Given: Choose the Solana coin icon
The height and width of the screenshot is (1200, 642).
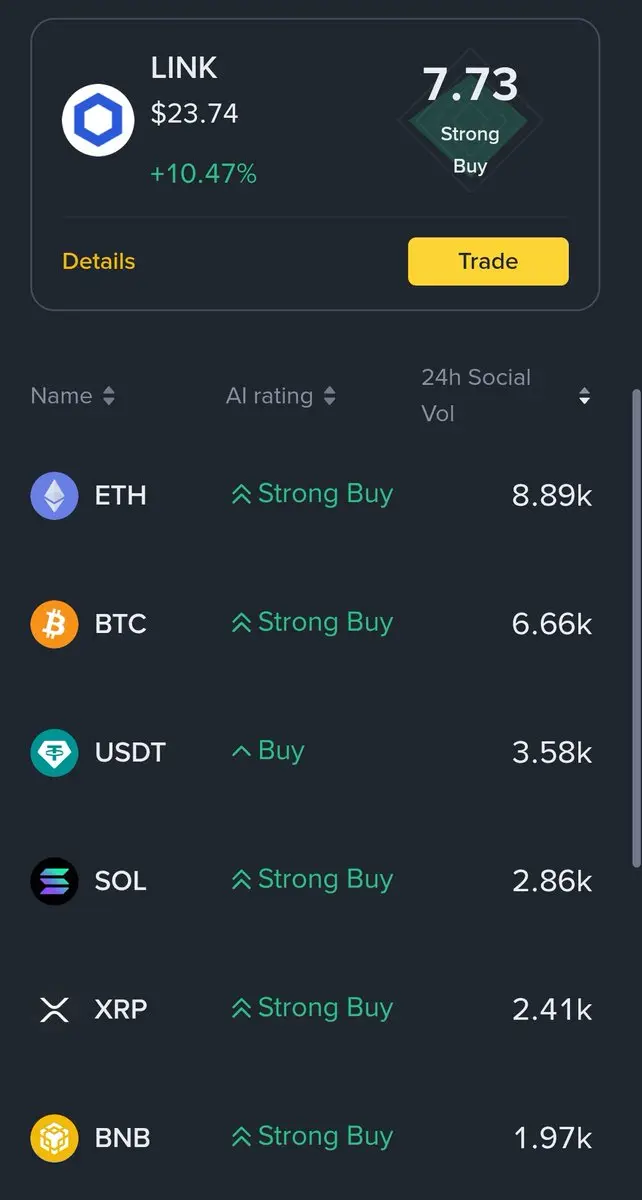Looking at the screenshot, I should [54, 881].
